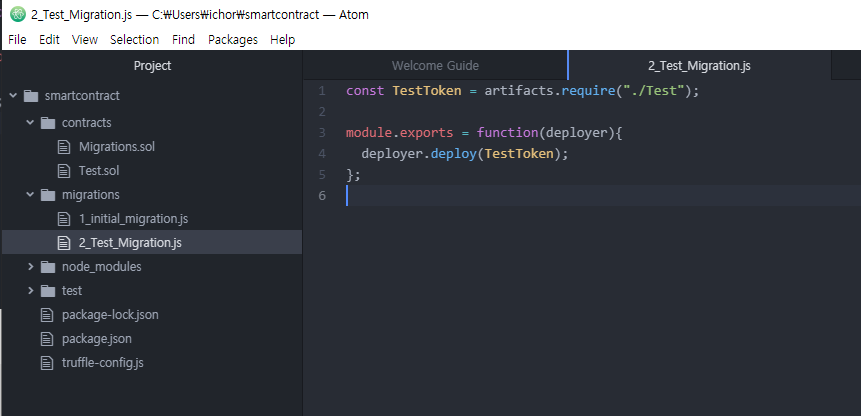Image resolution: width=861 pixels, height=416 pixels.
Task: Click the "./Test" string on line 1
Action: click(654, 91)
